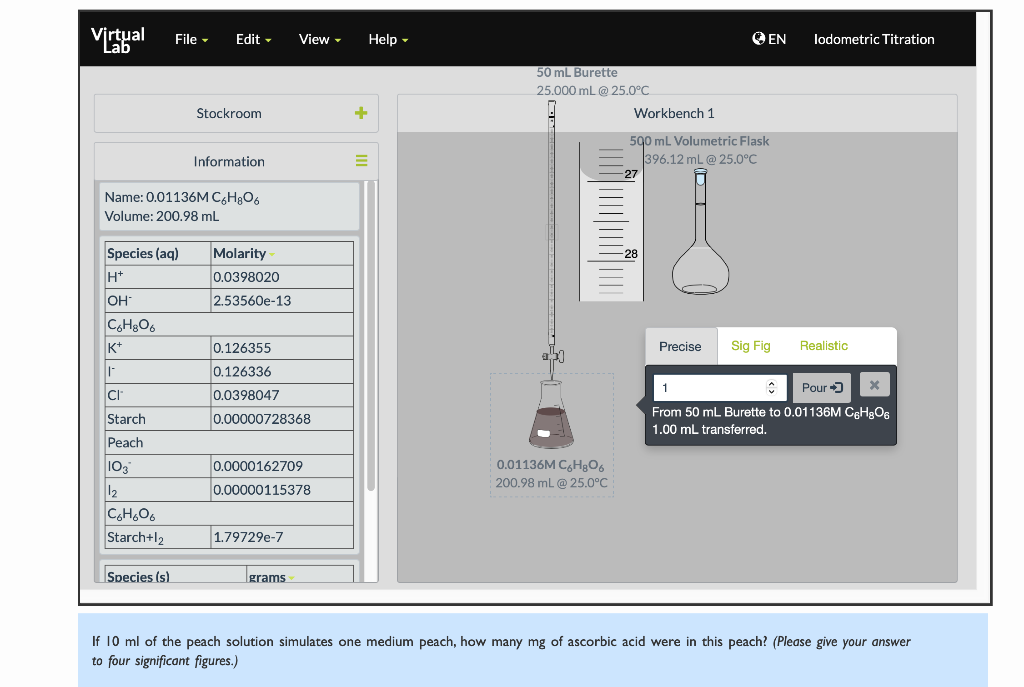Select the flask containing peach solution
The width and height of the screenshot is (1024, 687).
click(551, 415)
